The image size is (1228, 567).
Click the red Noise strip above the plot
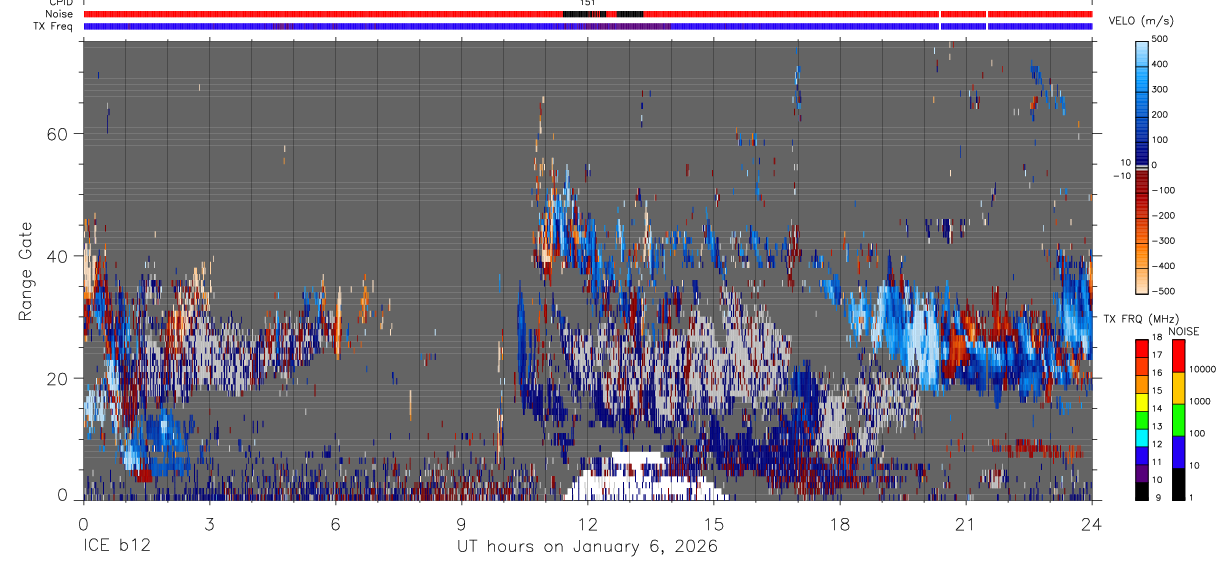pyautogui.click(x=587, y=14)
